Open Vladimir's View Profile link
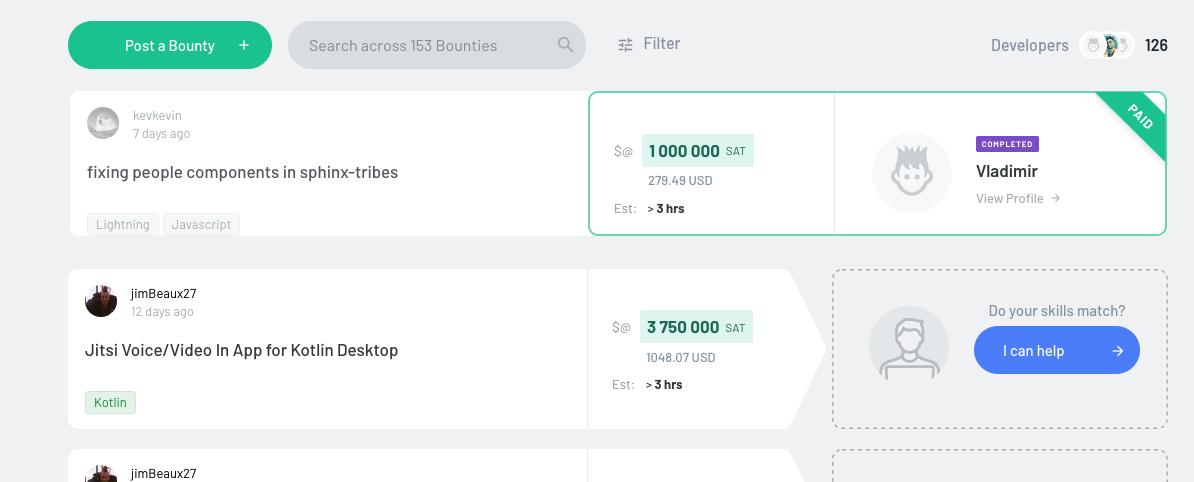The image size is (1194, 482). pos(1009,199)
